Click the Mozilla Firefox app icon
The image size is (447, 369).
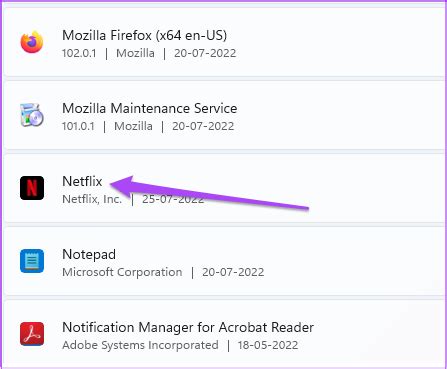32,42
